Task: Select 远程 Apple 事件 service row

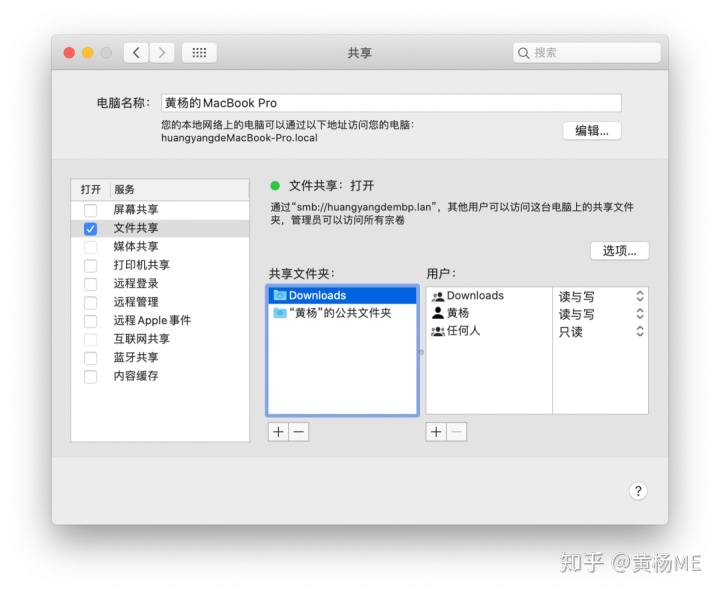Action: pyautogui.click(x=160, y=320)
